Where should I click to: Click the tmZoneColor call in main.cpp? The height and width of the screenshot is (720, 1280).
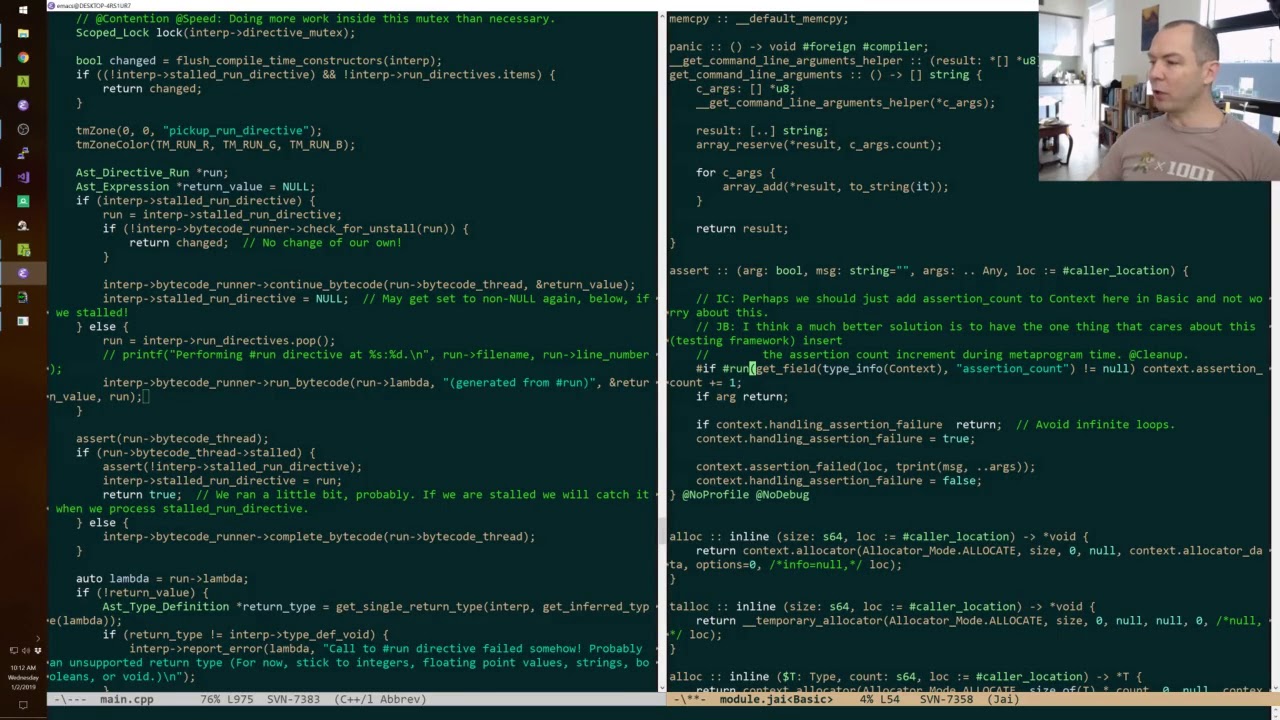[x=215, y=144]
